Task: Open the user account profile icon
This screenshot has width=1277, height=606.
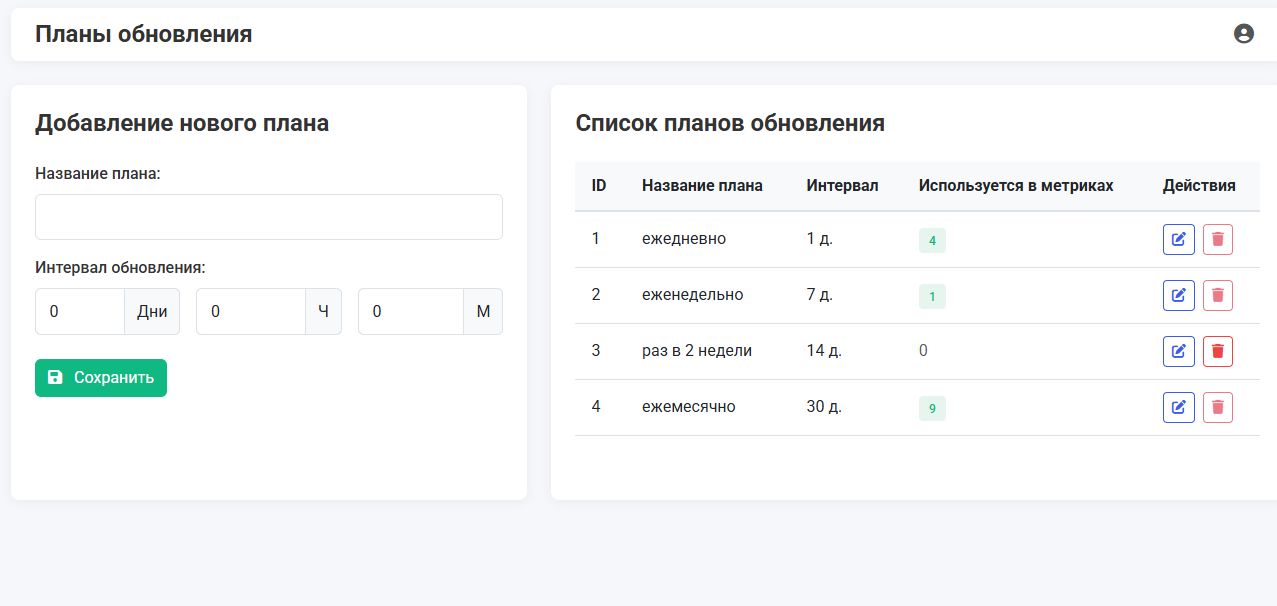Action: coord(1243,34)
